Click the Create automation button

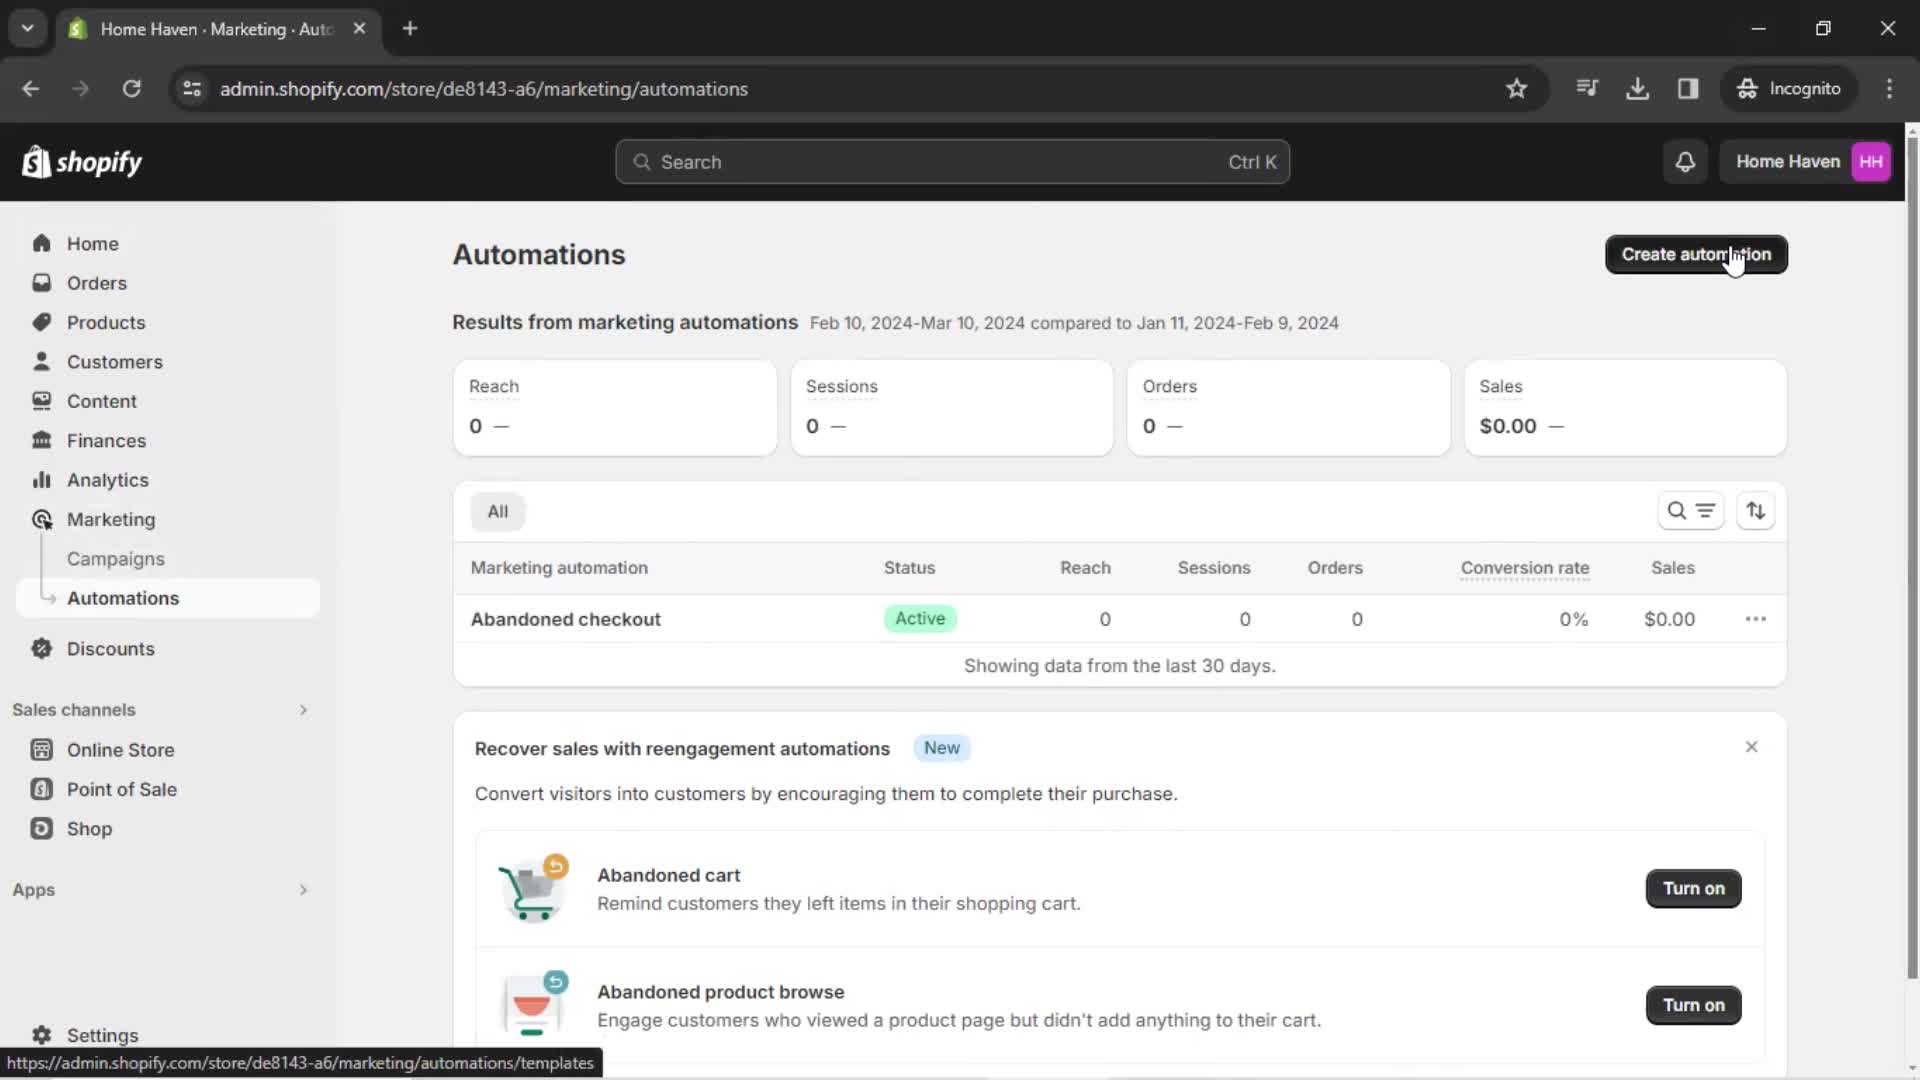(x=1696, y=253)
